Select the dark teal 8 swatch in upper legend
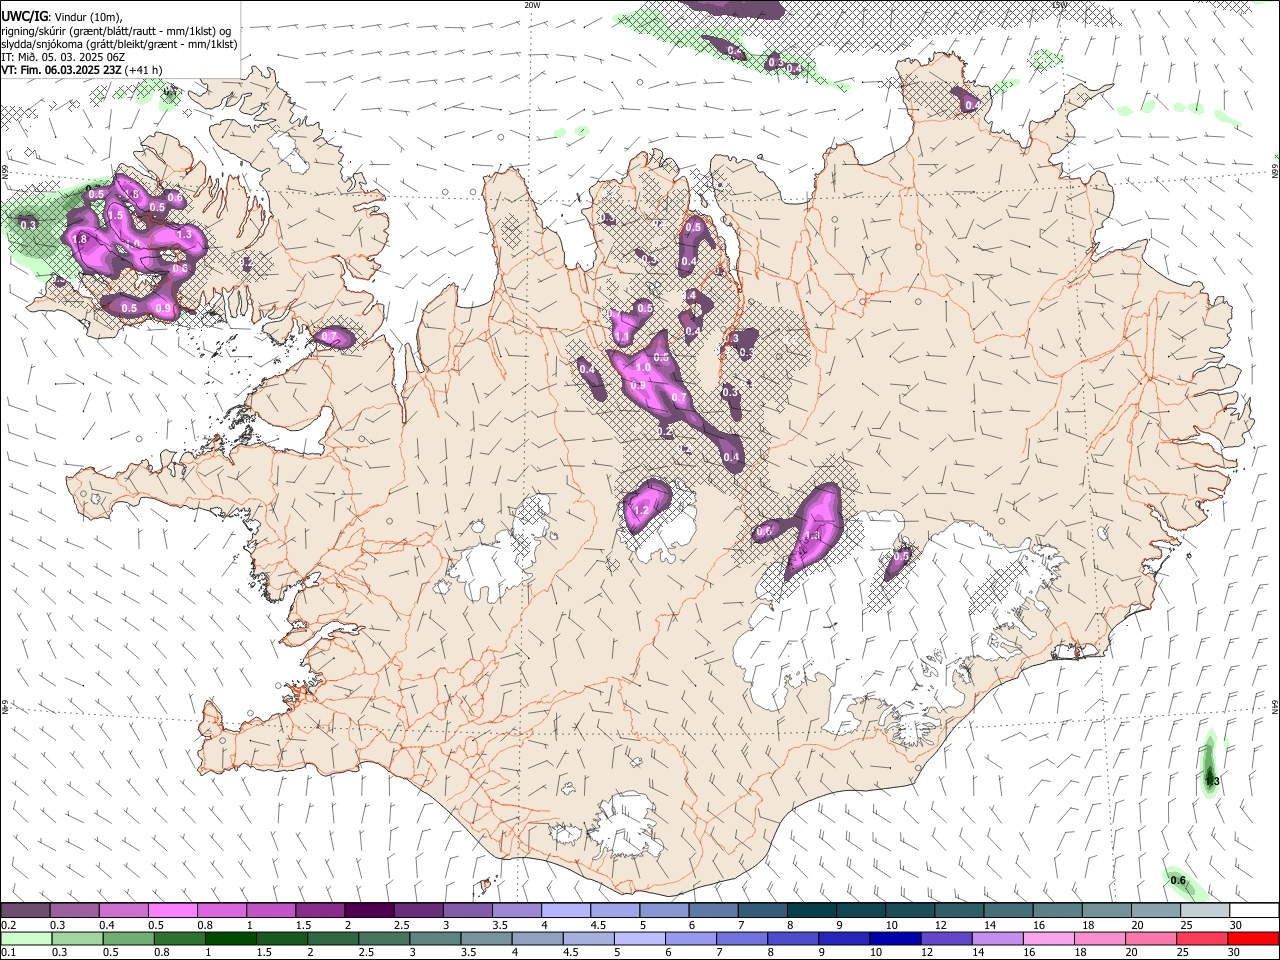This screenshot has height=960, width=1280. [x=812, y=910]
